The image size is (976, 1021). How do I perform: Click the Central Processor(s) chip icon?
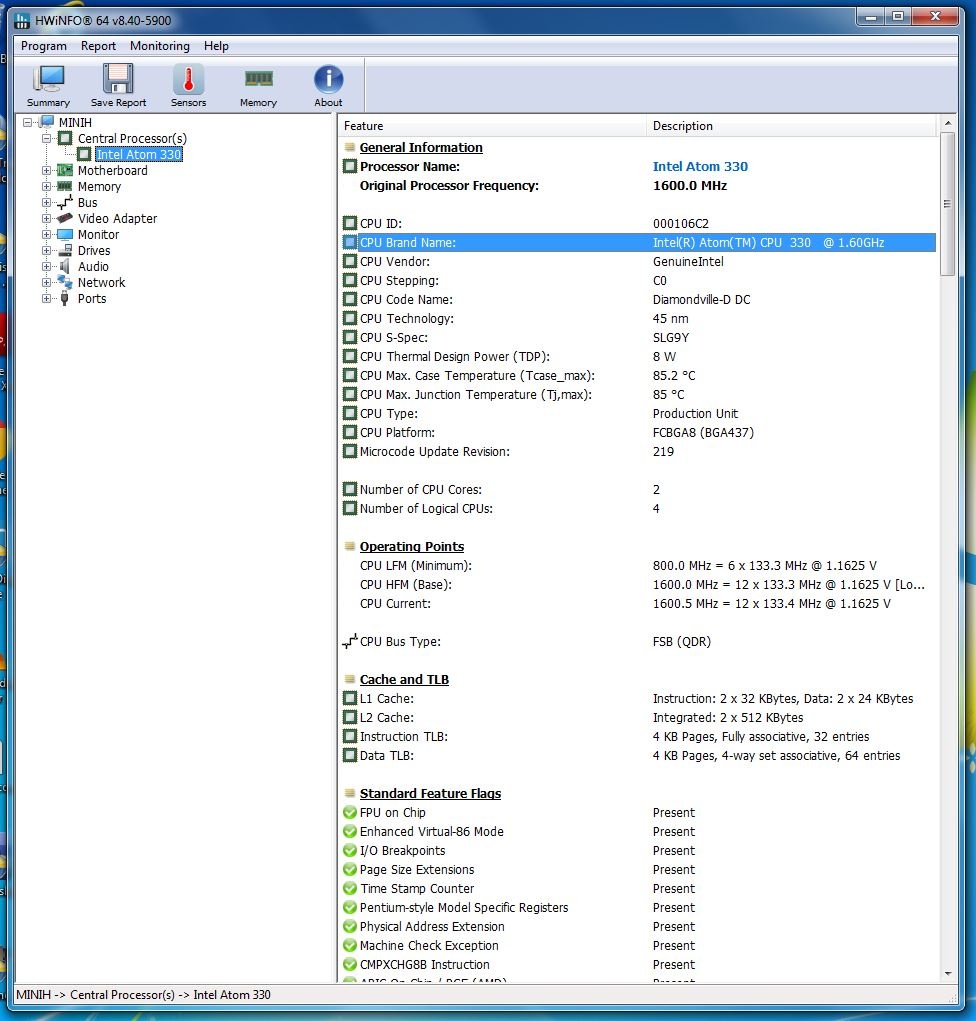click(65, 138)
